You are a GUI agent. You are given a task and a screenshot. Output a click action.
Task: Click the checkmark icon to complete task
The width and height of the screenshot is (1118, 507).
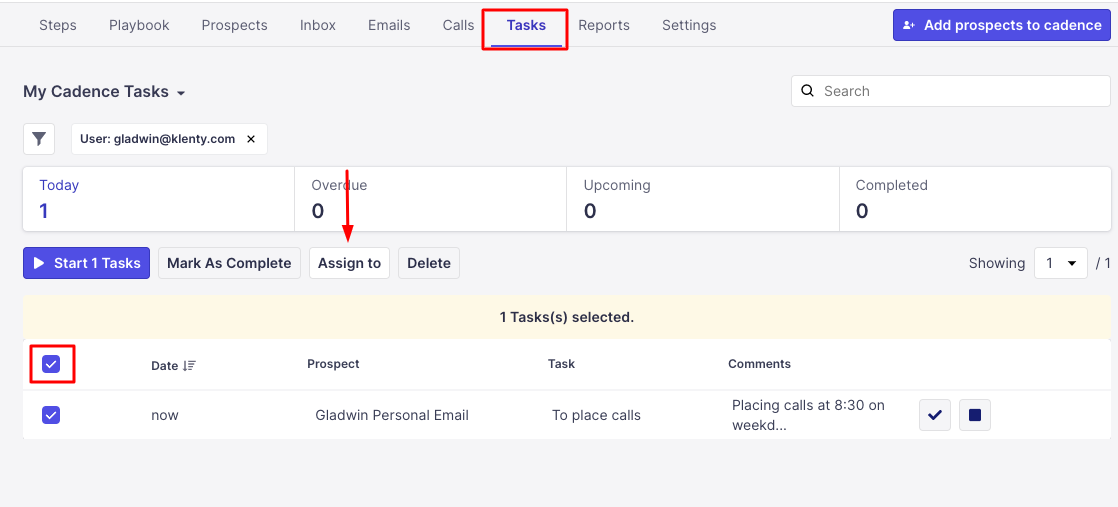coord(934,415)
